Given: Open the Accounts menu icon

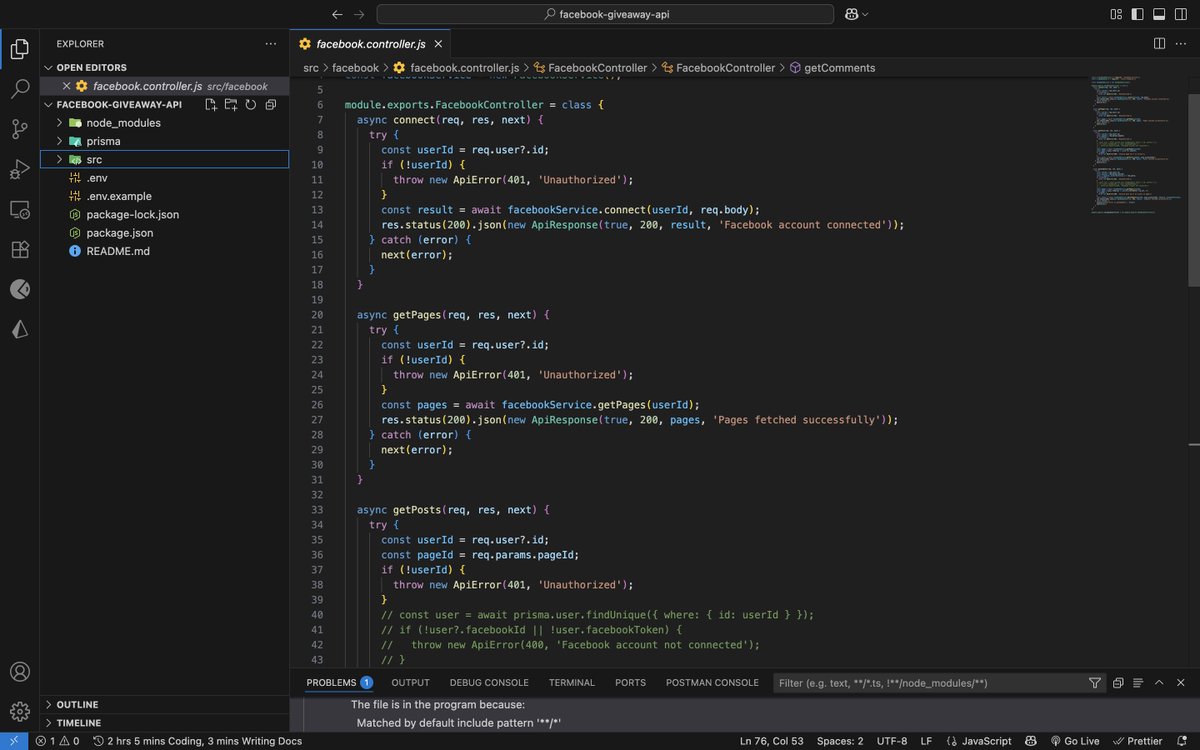Looking at the screenshot, I should 19,672.
